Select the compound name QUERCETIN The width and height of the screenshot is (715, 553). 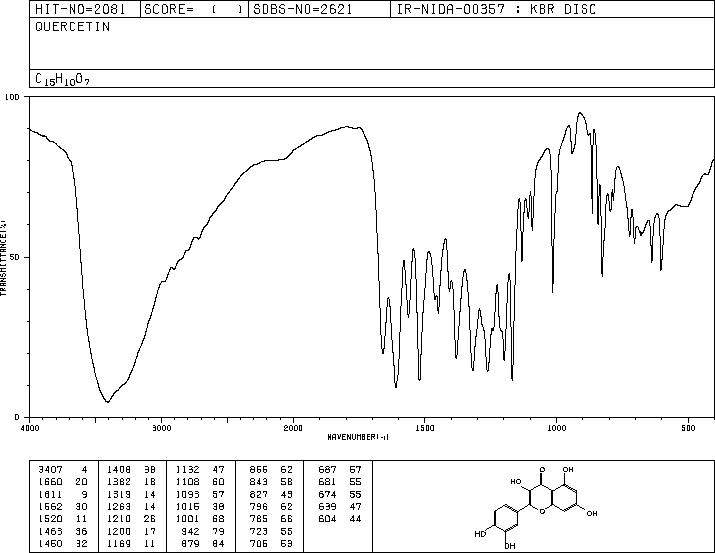point(73,27)
